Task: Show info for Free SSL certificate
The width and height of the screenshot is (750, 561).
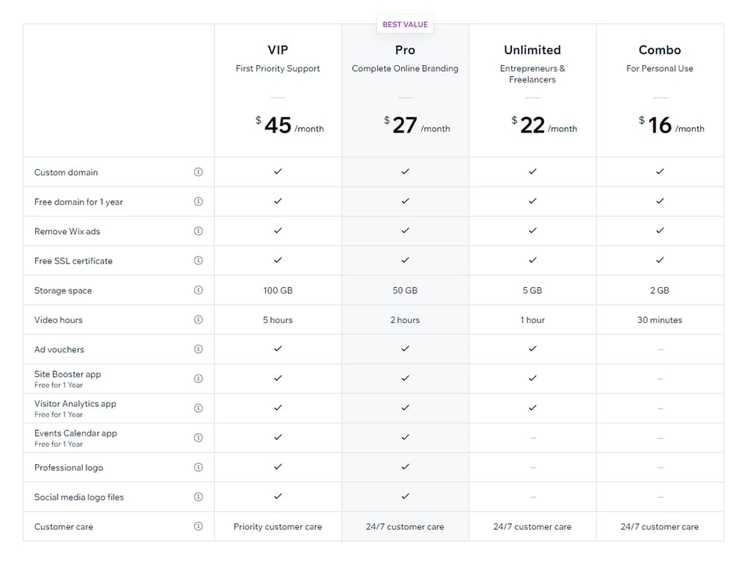Action: point(198,261)
